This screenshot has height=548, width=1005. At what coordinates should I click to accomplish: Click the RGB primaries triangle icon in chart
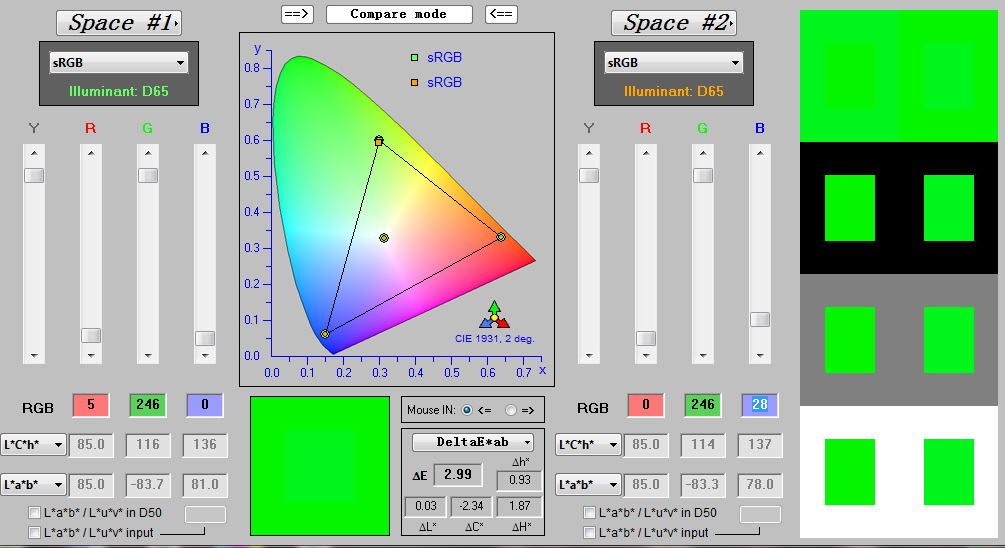(494, 315)
